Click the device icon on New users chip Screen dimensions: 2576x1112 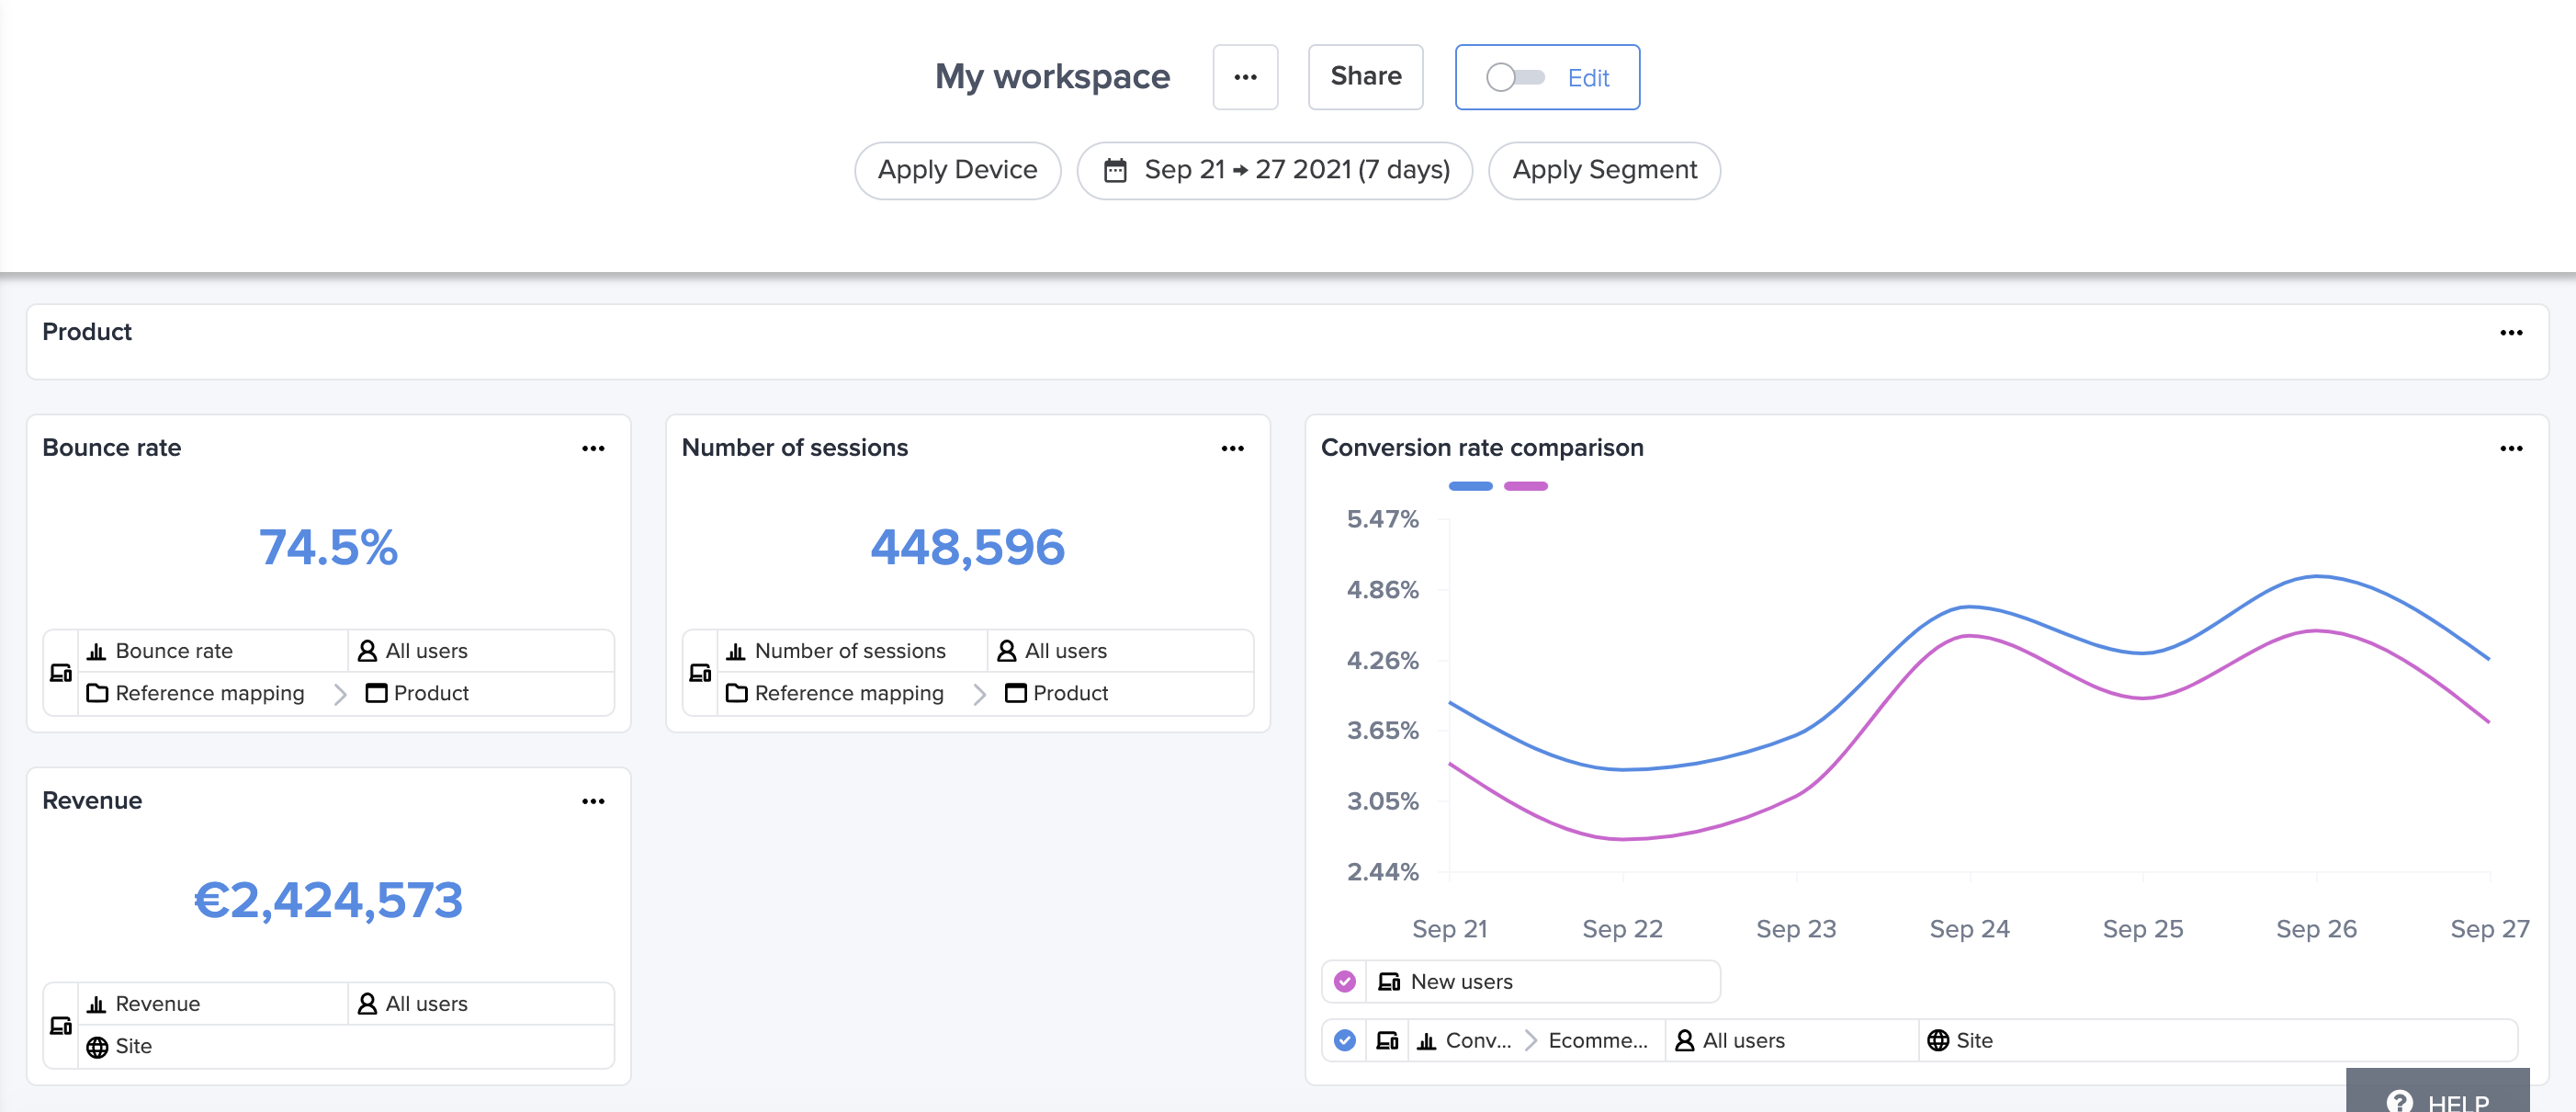(1388, 981)
